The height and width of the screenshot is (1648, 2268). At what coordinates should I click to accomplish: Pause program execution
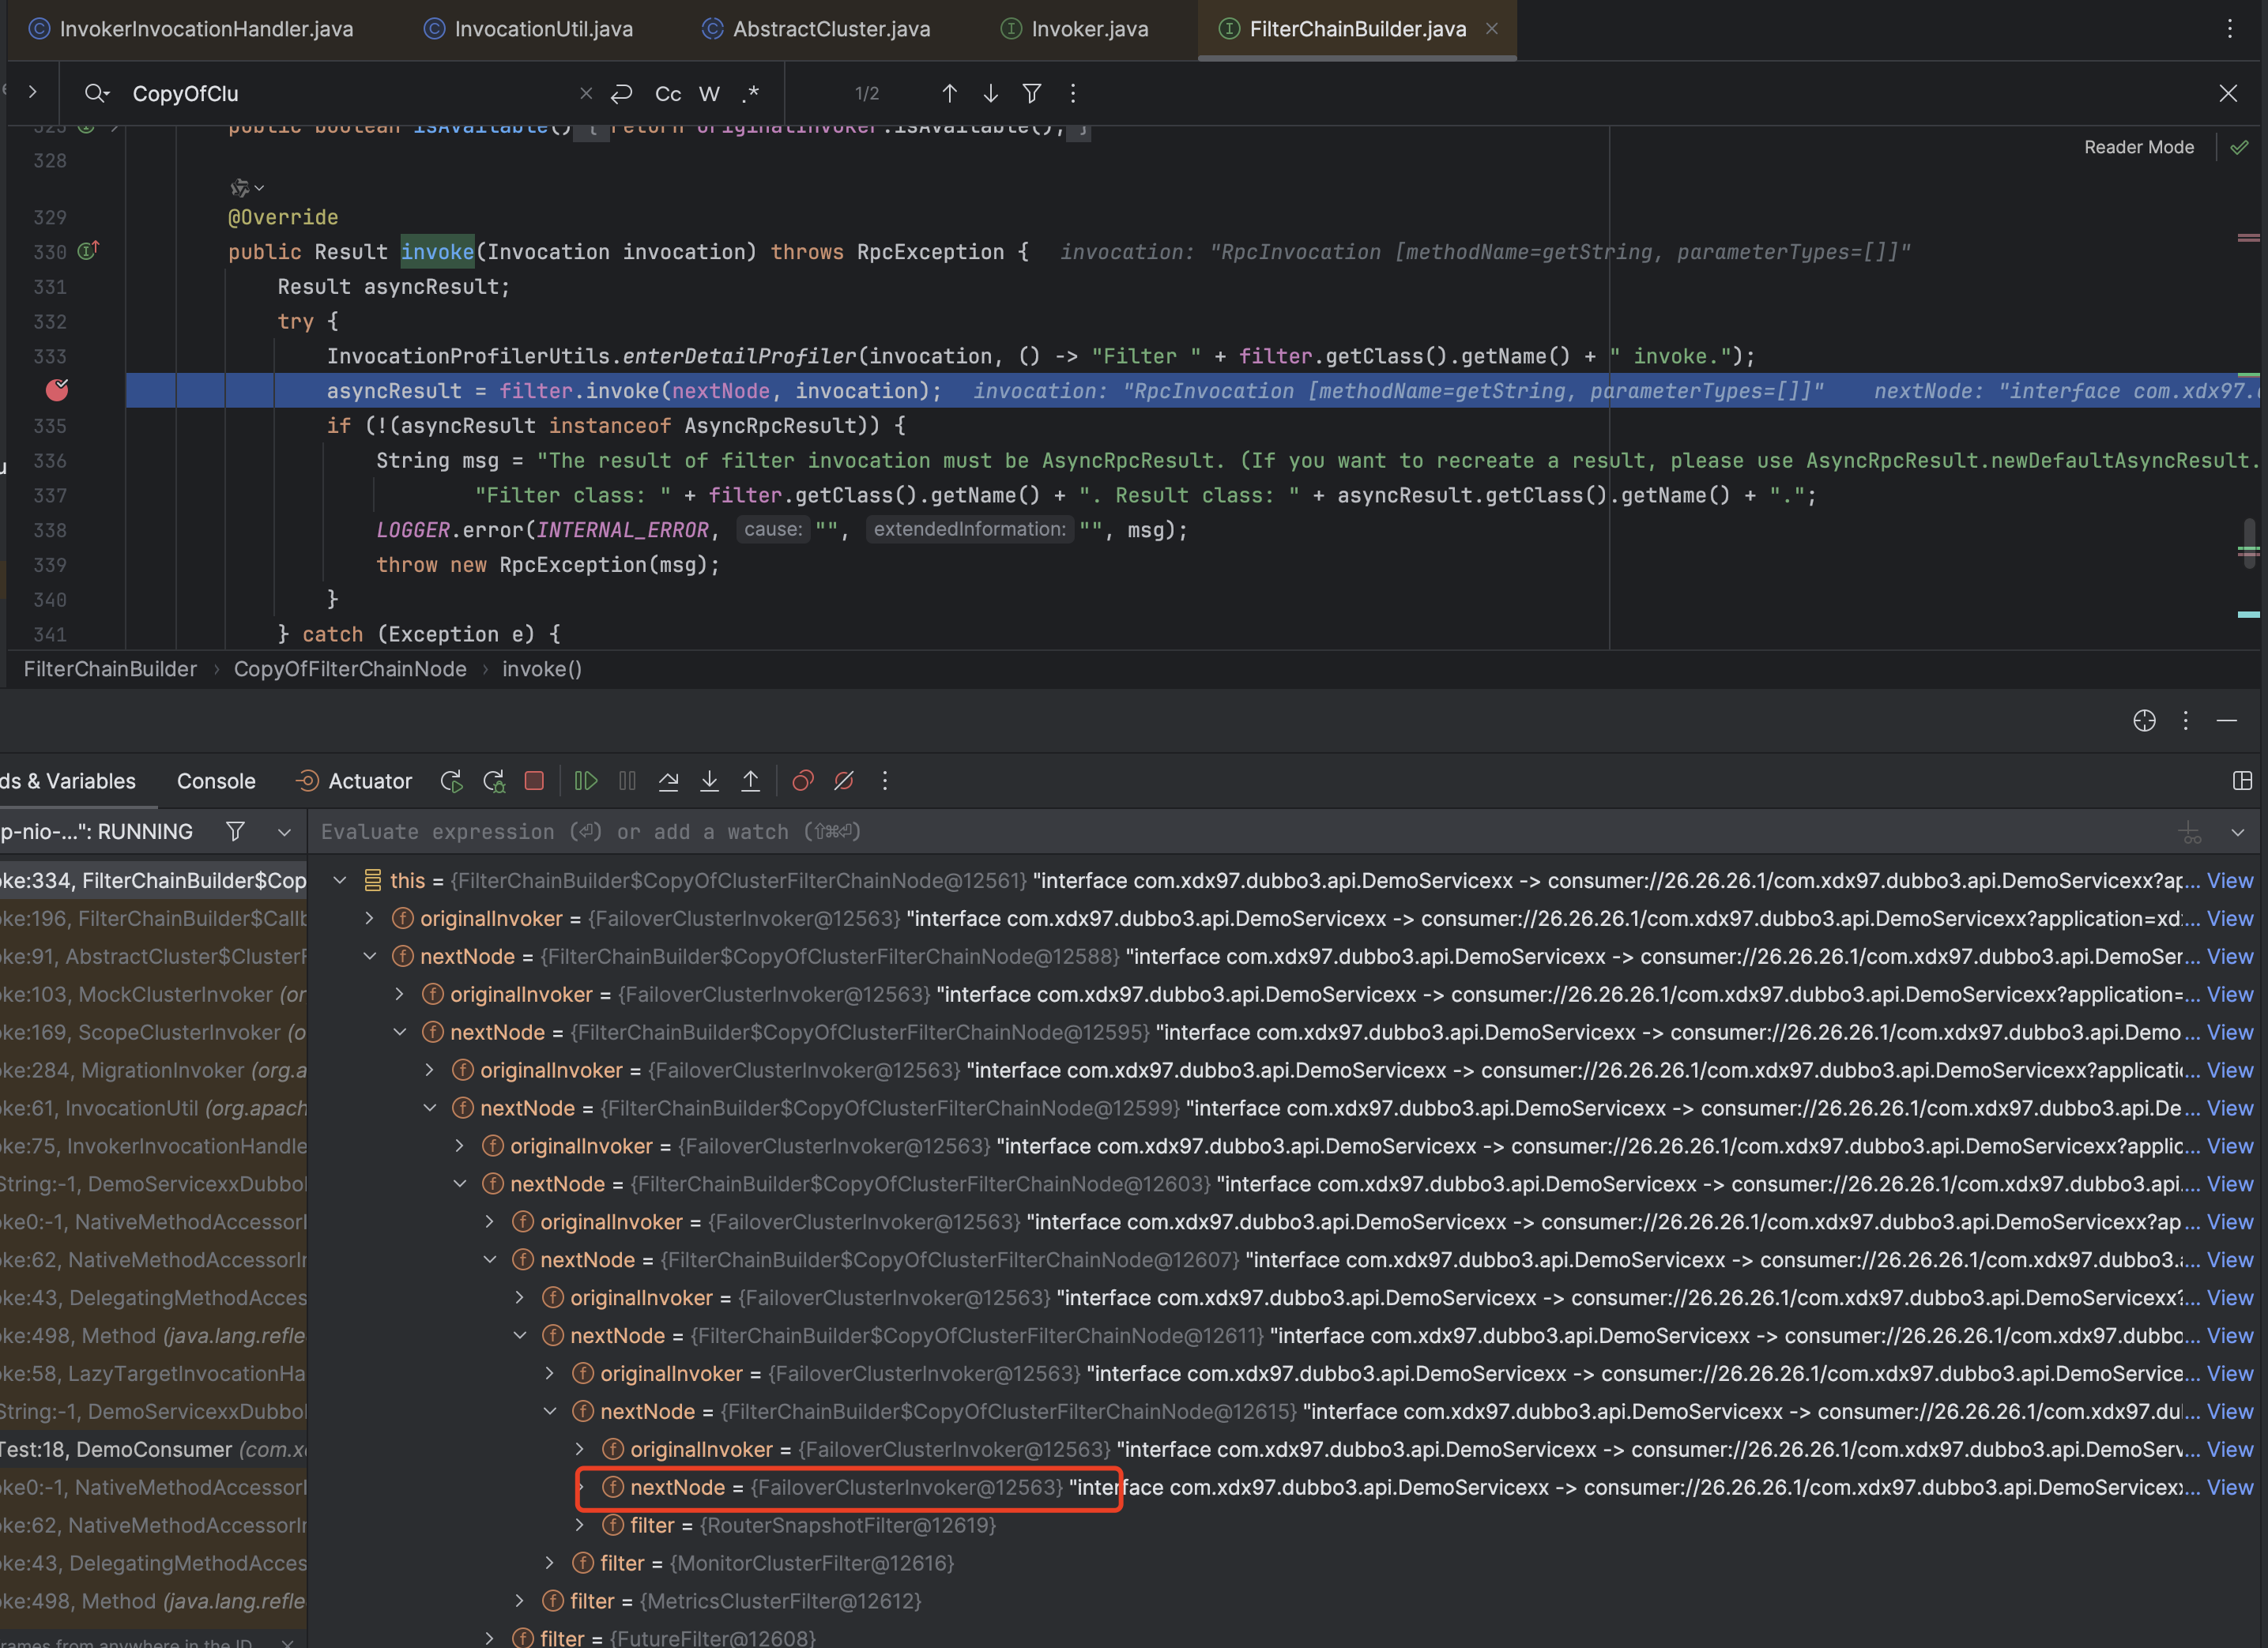627,781
